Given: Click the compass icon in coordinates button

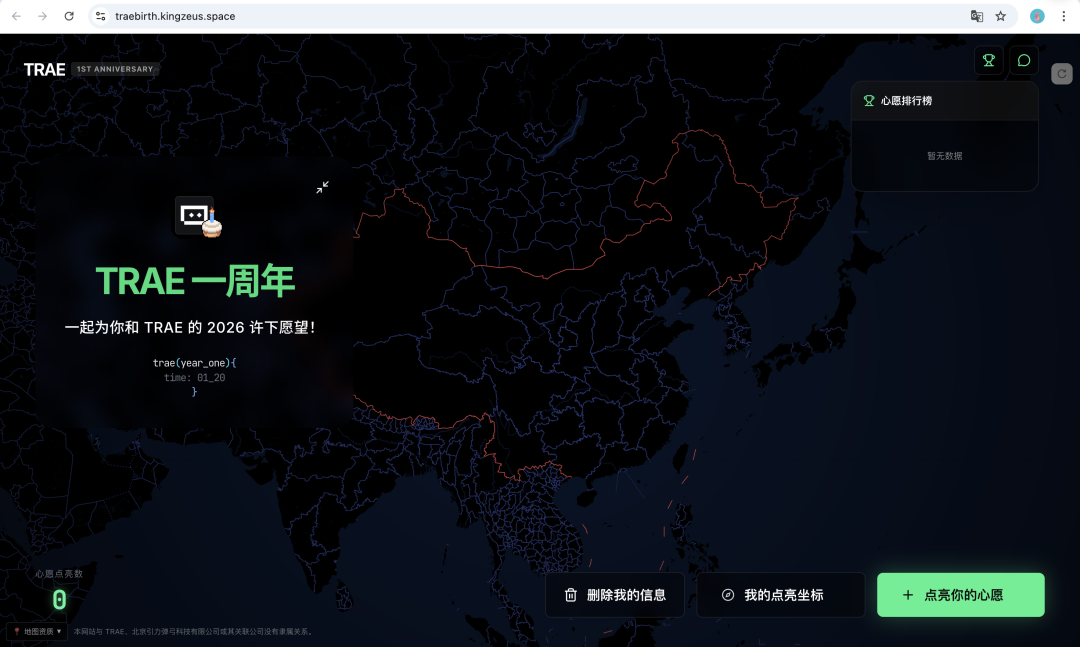Looking at the screenshot, I should tap(728, 595).
